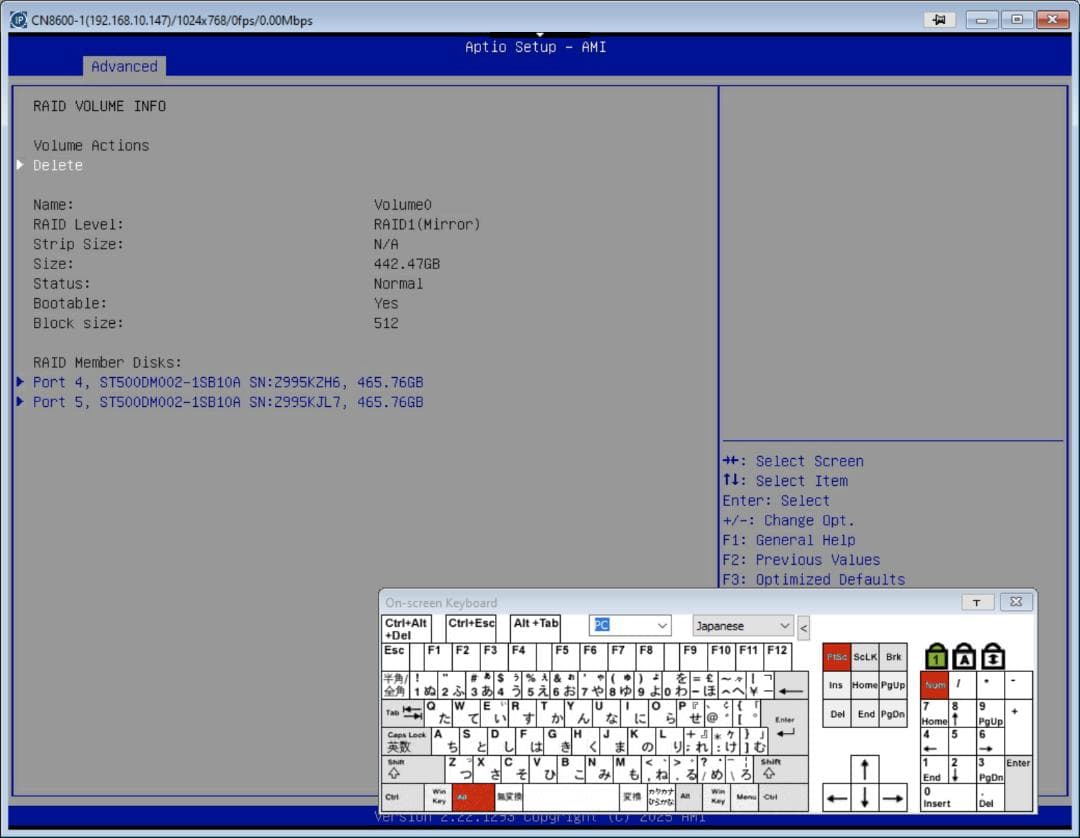Click the green Num Lock padlock indicator

935,656
